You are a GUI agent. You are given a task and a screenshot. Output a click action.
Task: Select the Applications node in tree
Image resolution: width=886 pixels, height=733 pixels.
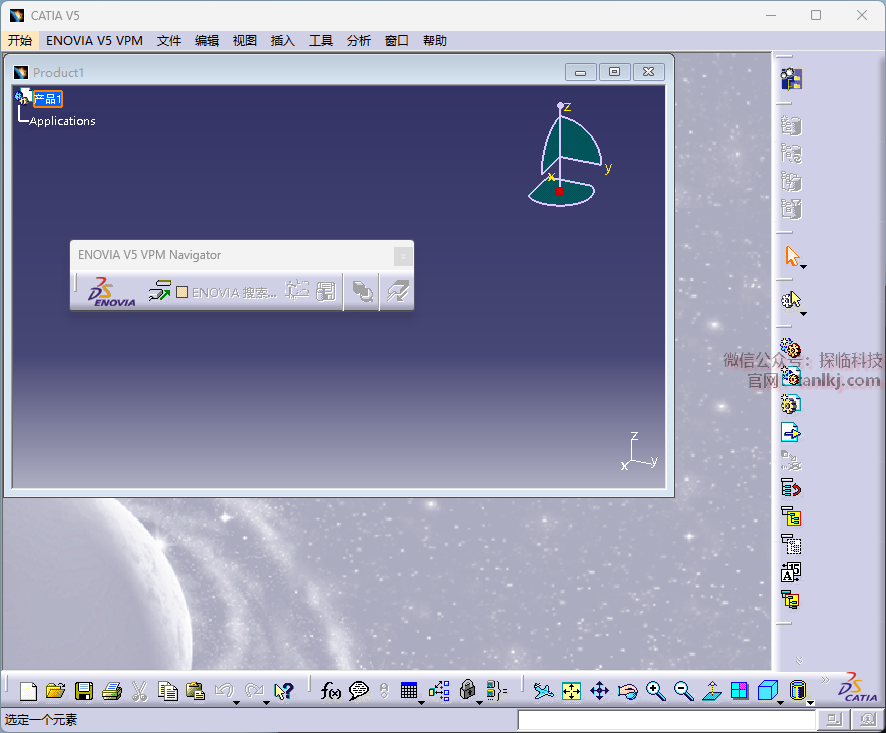pos(62,121)
